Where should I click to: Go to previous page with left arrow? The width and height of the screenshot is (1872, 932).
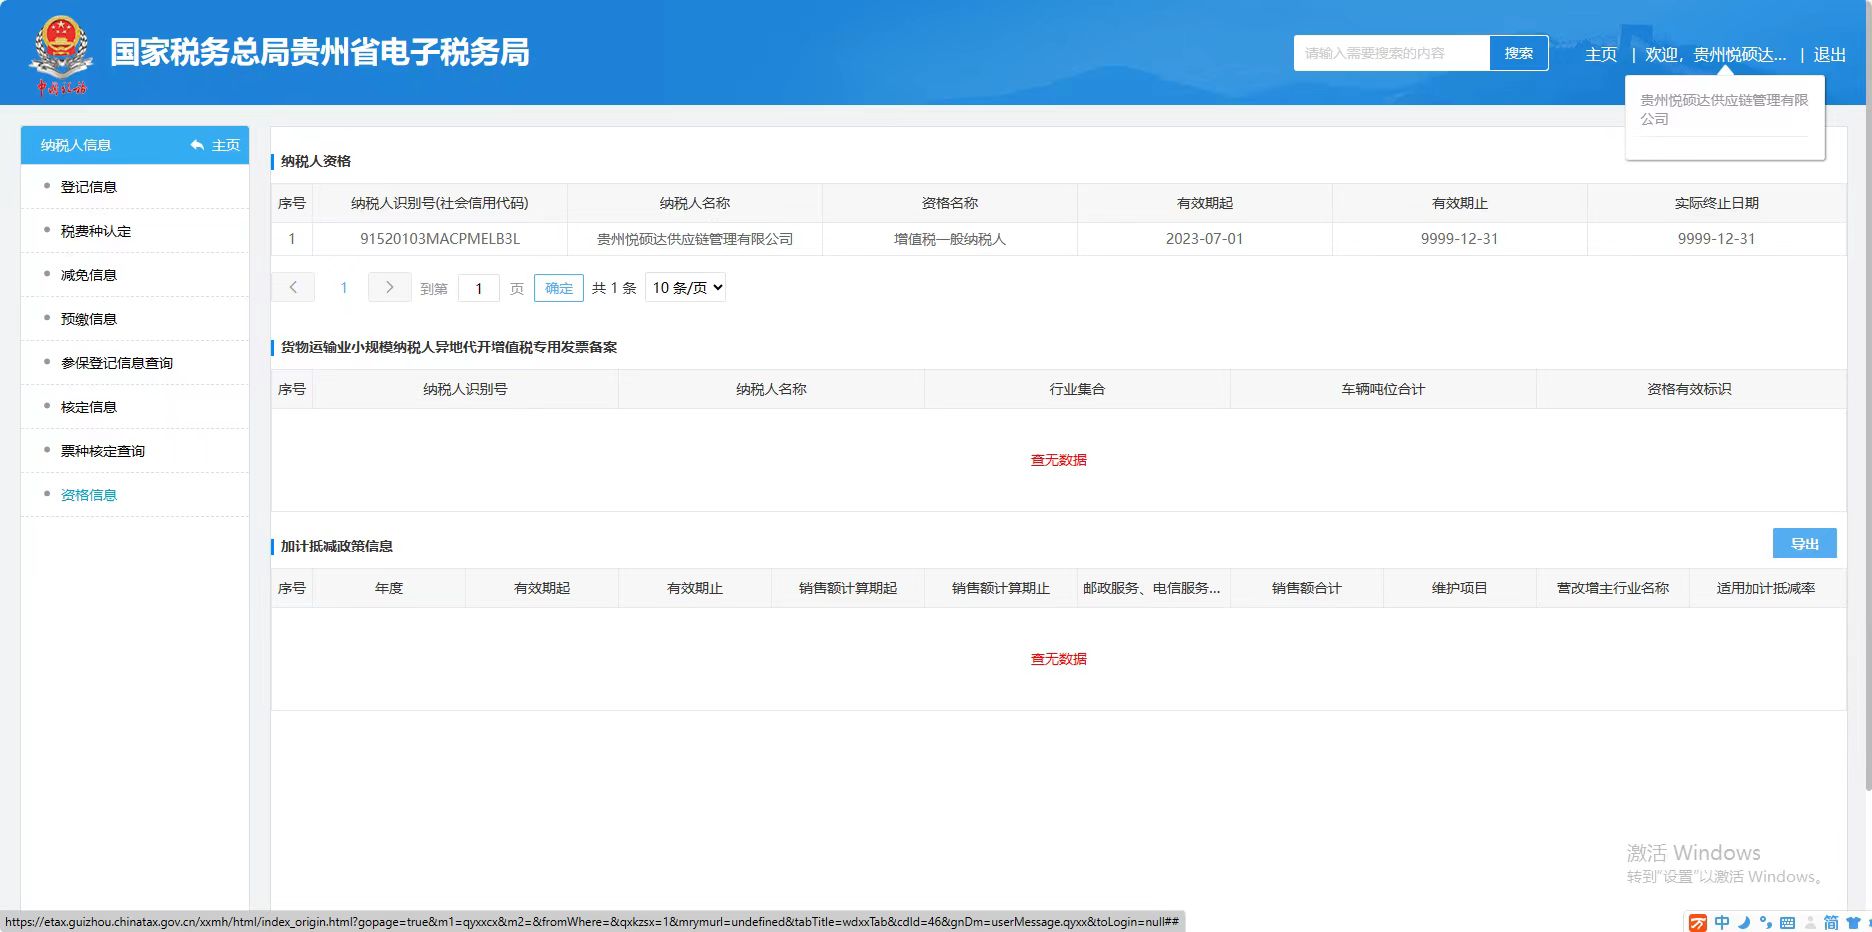(x=293, y=288)
